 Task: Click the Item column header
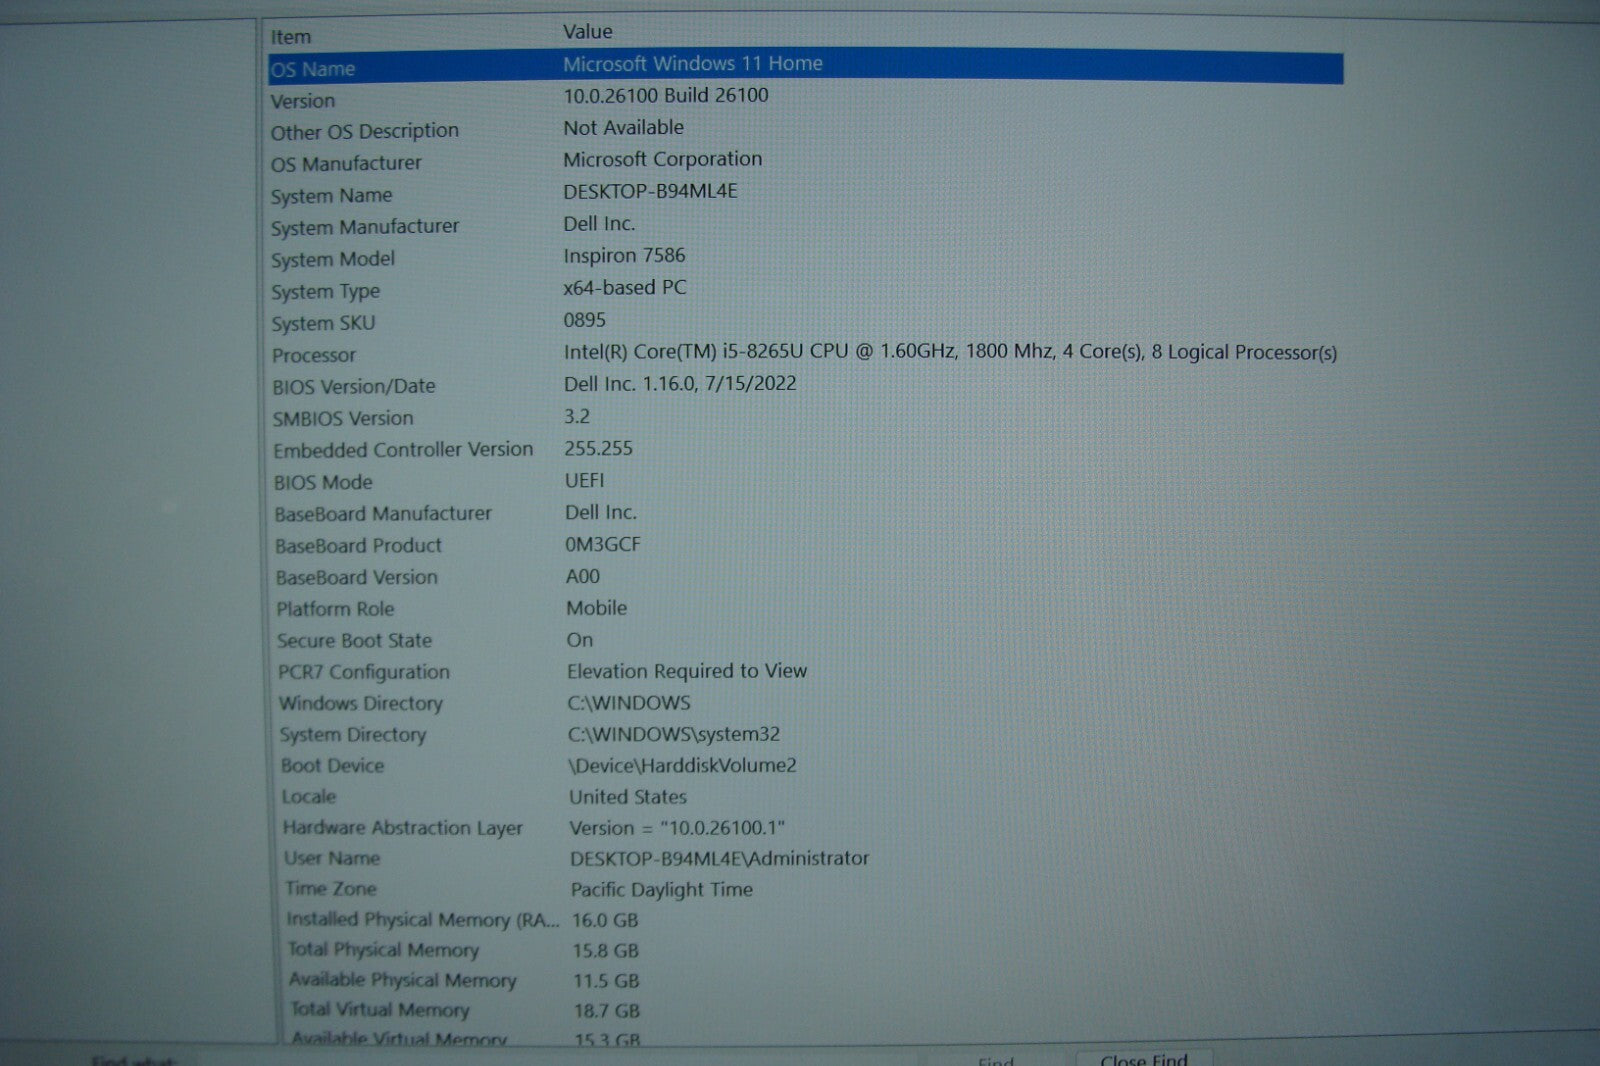291,37
